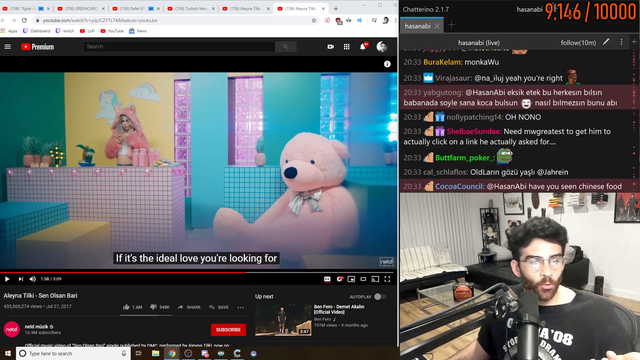Click username CocoaCouncil in chat
This screenshot has width=640, height=360.
tap(460, 187)
